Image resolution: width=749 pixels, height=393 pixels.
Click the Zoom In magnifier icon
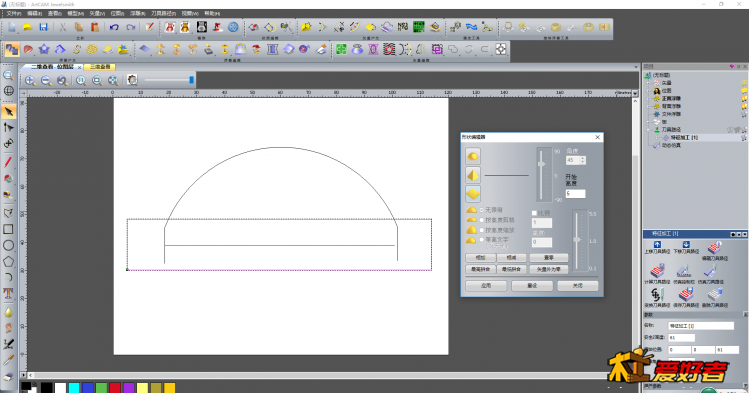pos(30,80)
